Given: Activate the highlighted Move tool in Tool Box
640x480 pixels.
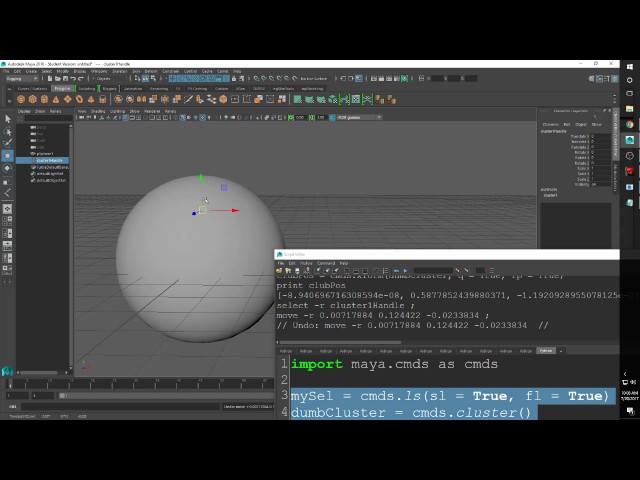Looking at the screenshot, I should [8, 156].
